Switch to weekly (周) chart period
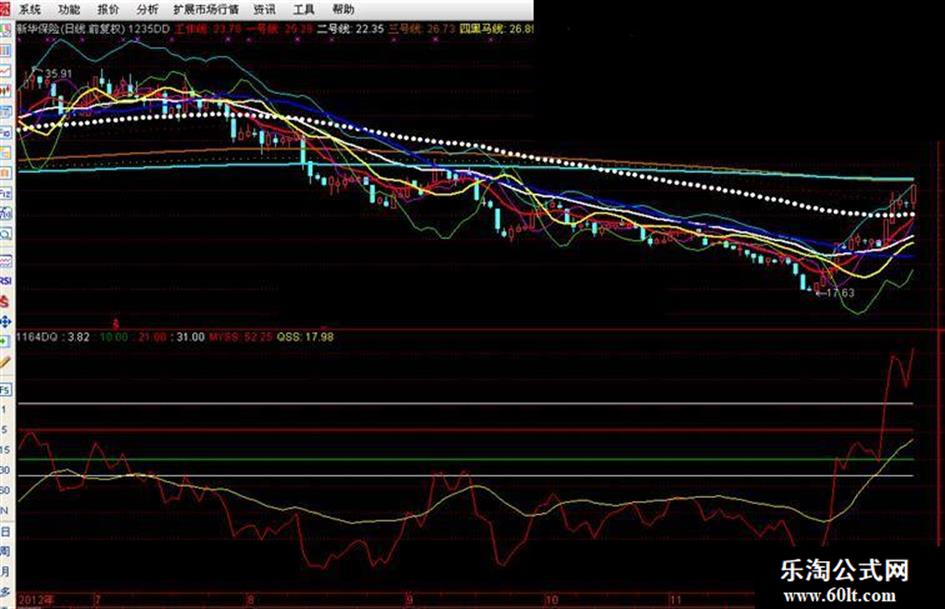This screenshot has width=945, height=609. 5,551
